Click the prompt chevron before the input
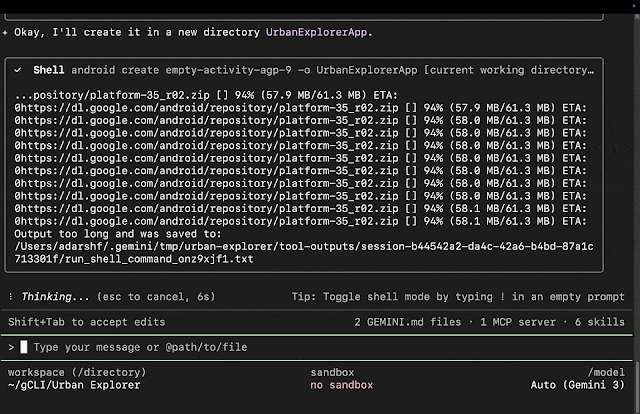The image size is (640, 414). click(x=10, y=347)
